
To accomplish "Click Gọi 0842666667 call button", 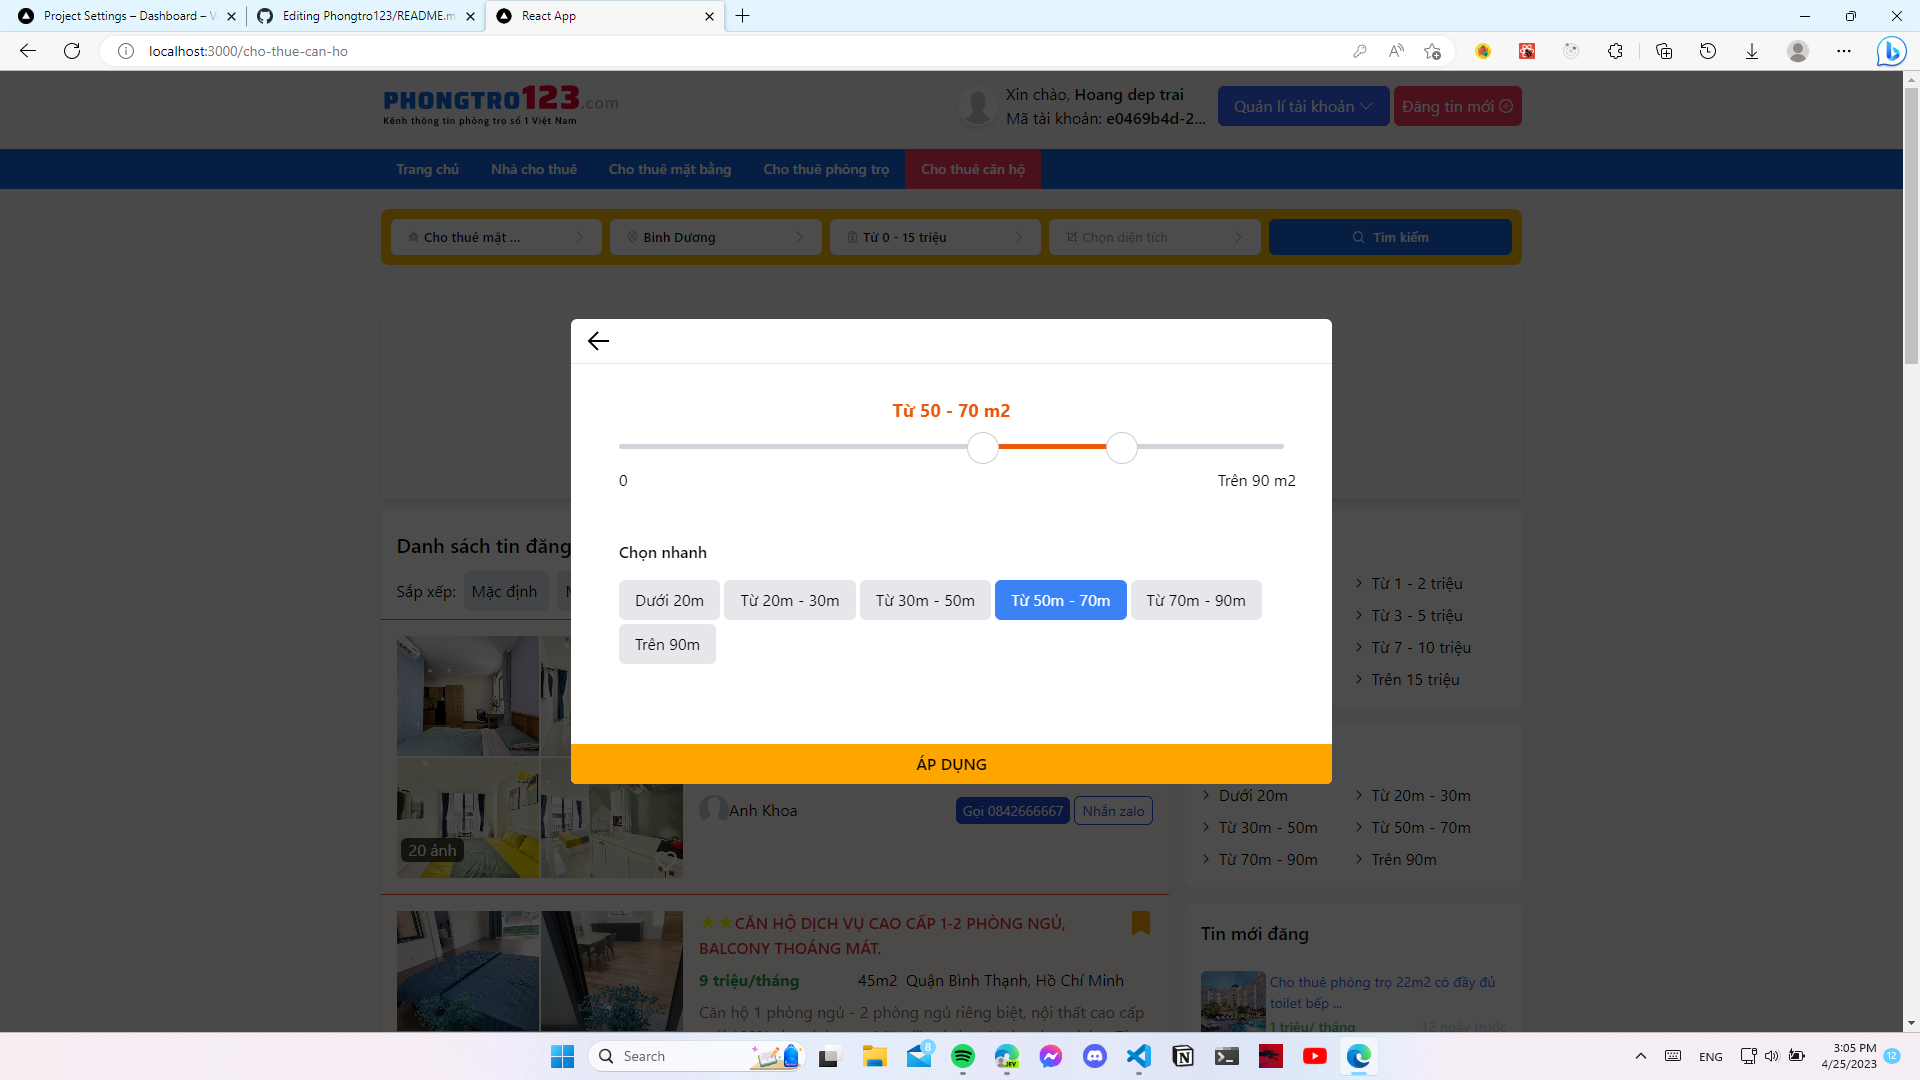I will point(1013,811).
